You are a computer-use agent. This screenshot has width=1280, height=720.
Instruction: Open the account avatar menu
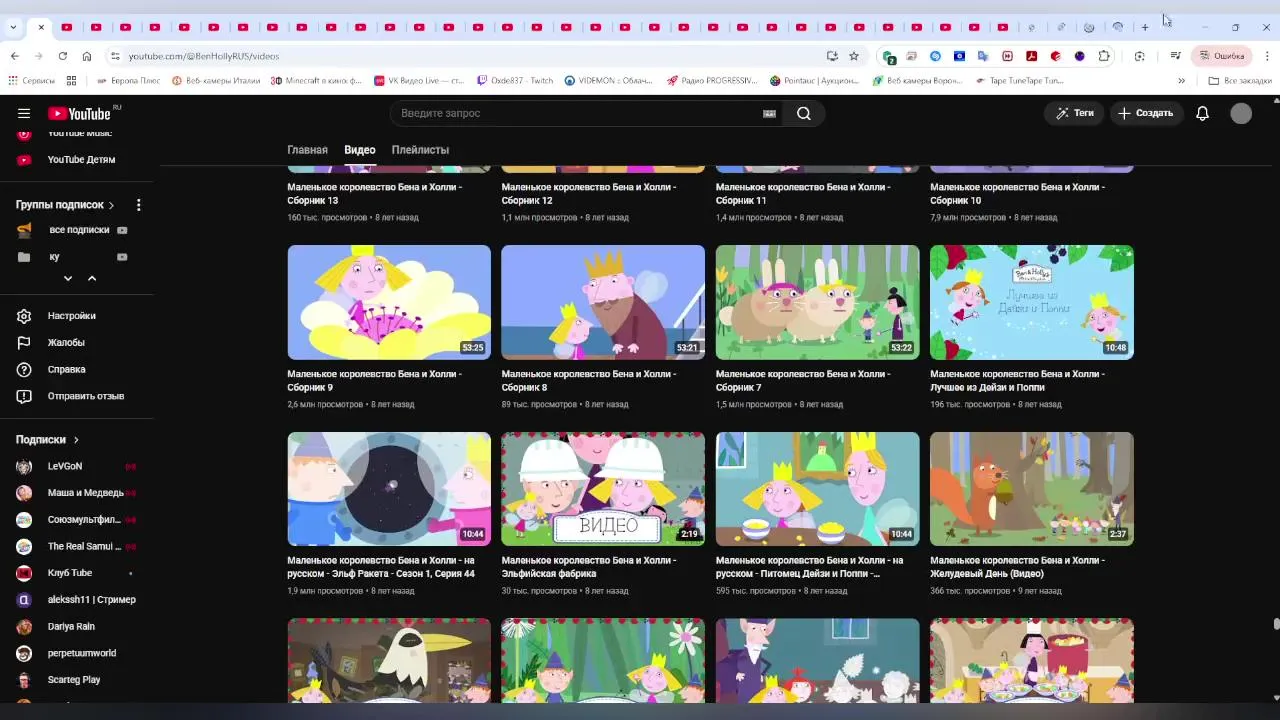point(1241,113)
